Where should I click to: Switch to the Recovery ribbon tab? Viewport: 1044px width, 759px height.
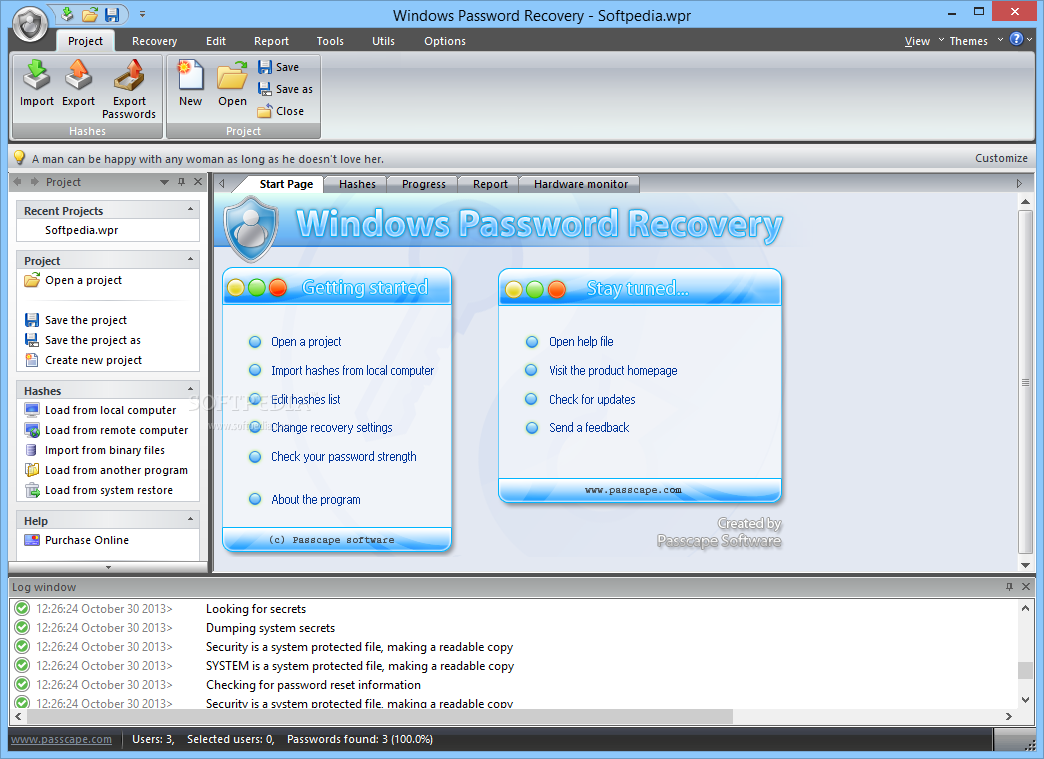pyautogui.click(x=154, y=41)
